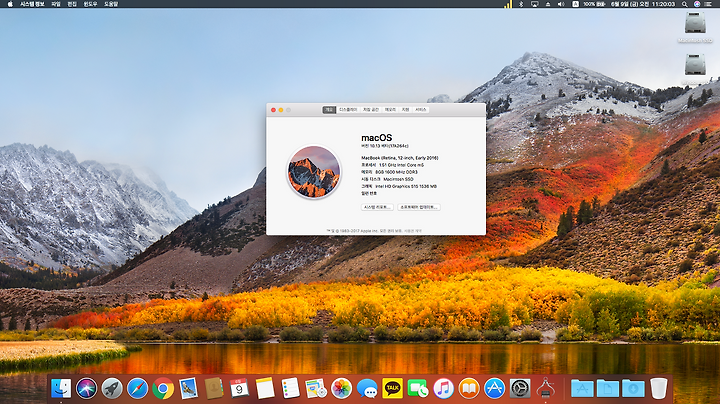Image resolution: width=720 pixels, height=404 pixels.
Task: Click Bluetooth icon in menu bar
Action: click(521, 4)
